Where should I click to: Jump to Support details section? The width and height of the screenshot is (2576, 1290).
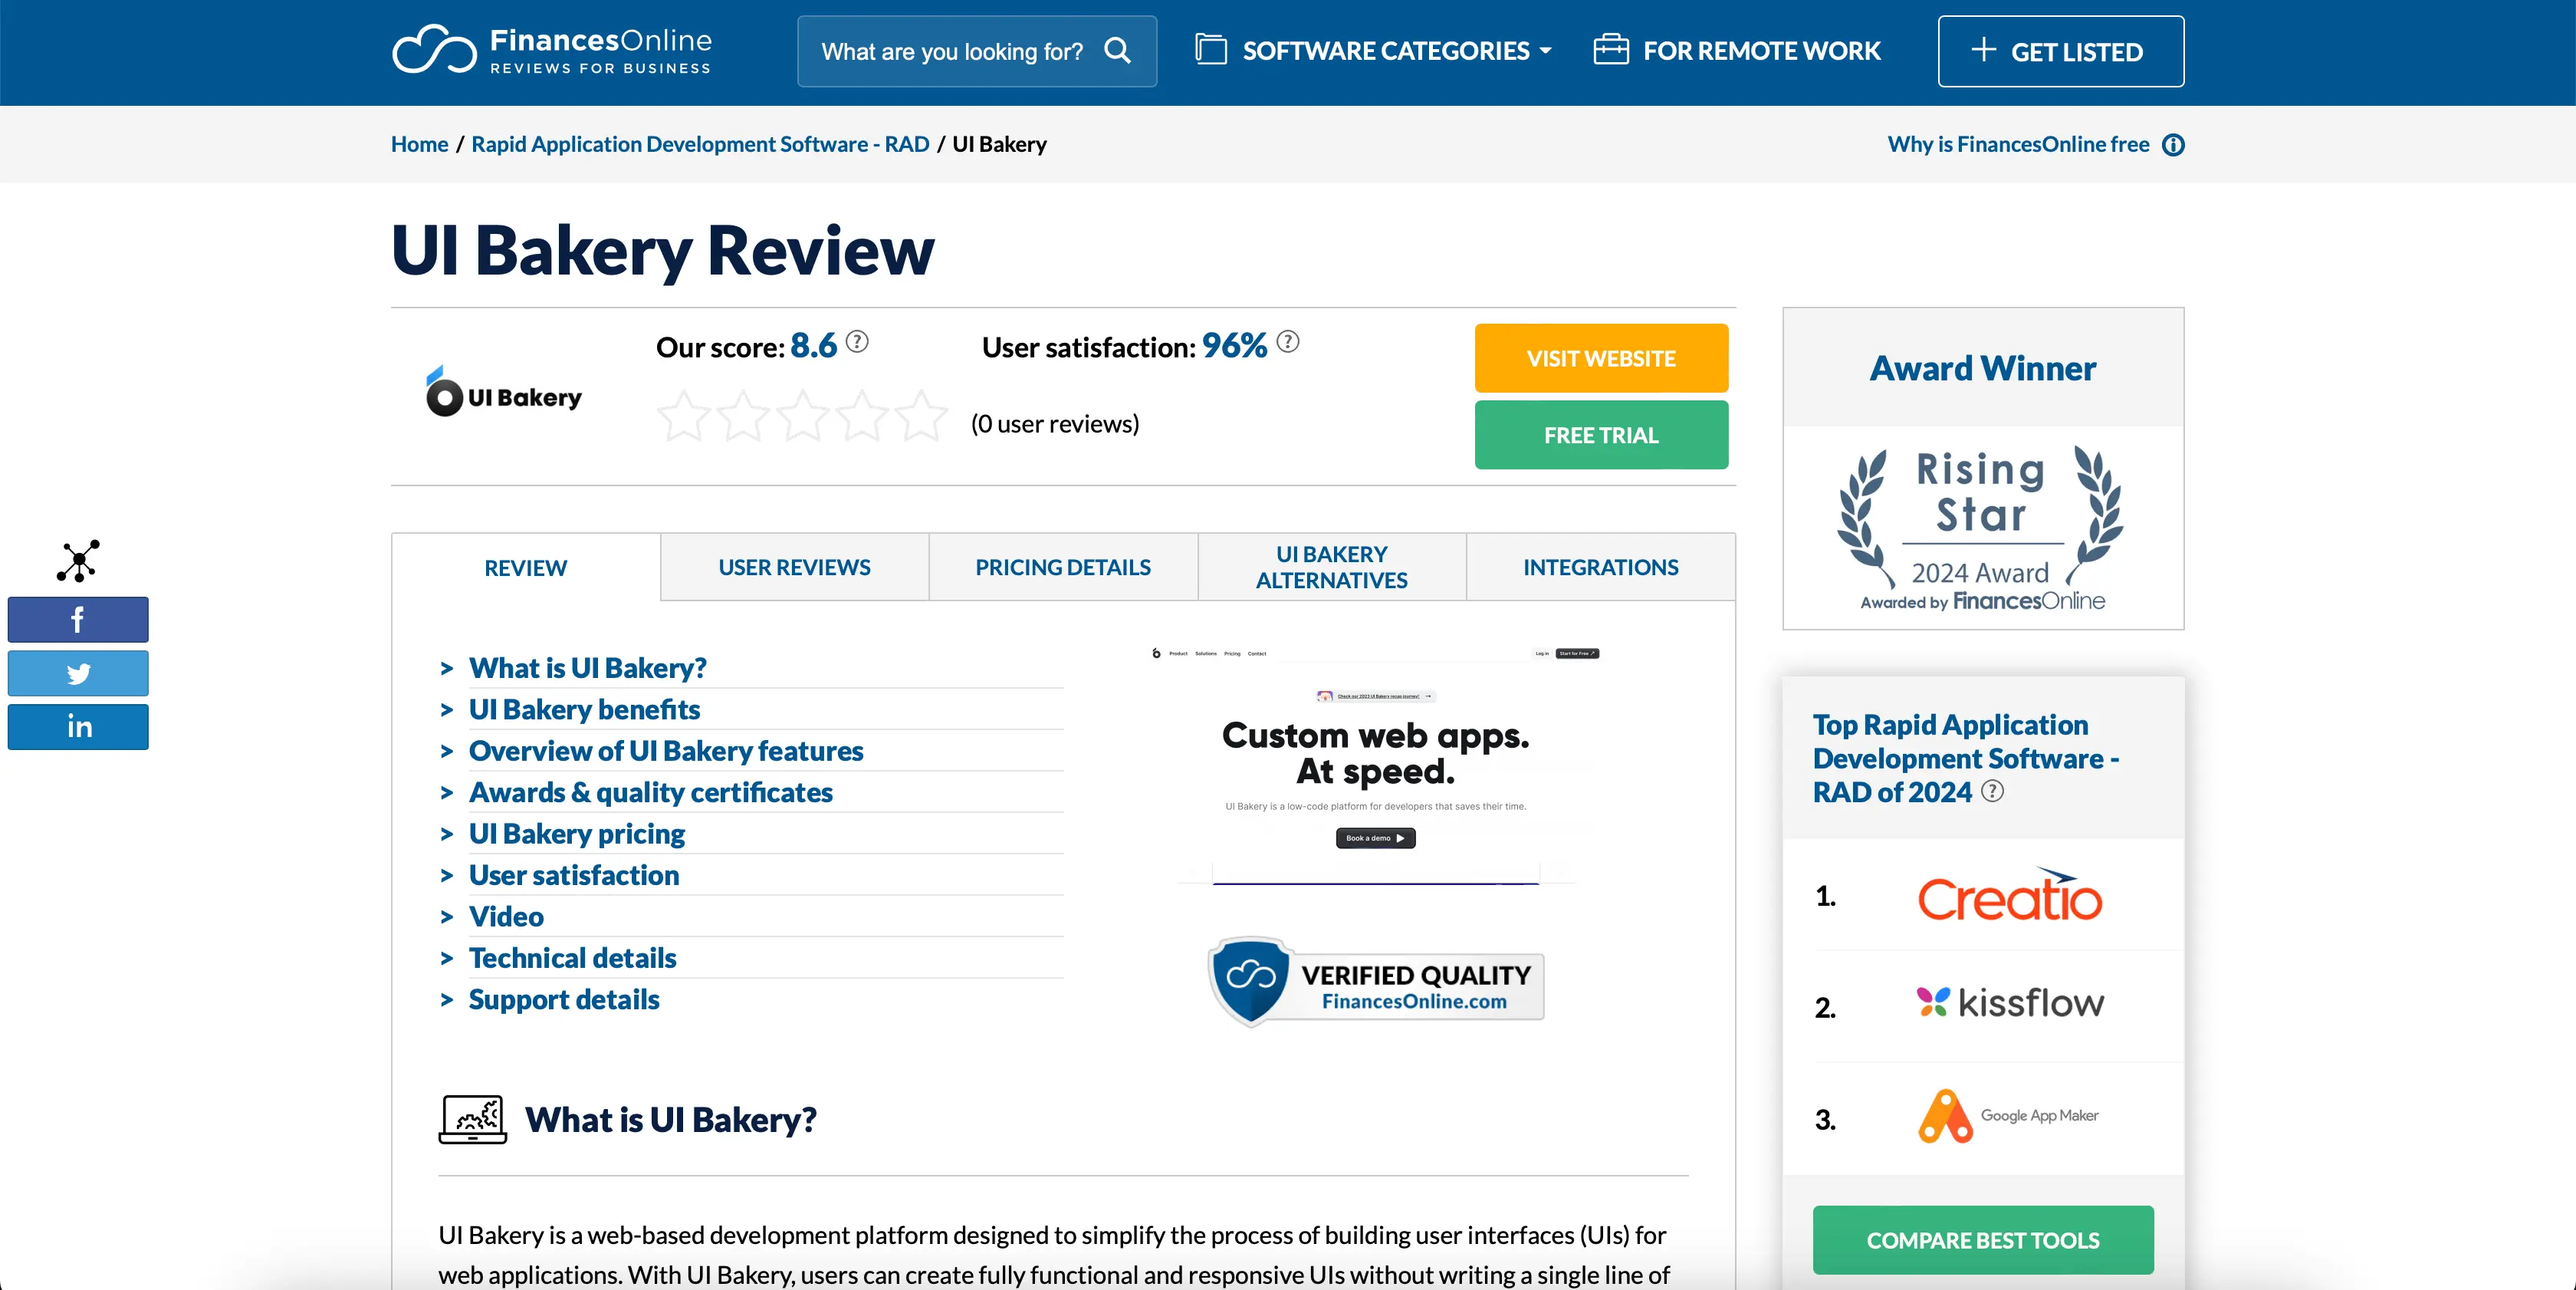pyautogui.click(x=564, y=999)
